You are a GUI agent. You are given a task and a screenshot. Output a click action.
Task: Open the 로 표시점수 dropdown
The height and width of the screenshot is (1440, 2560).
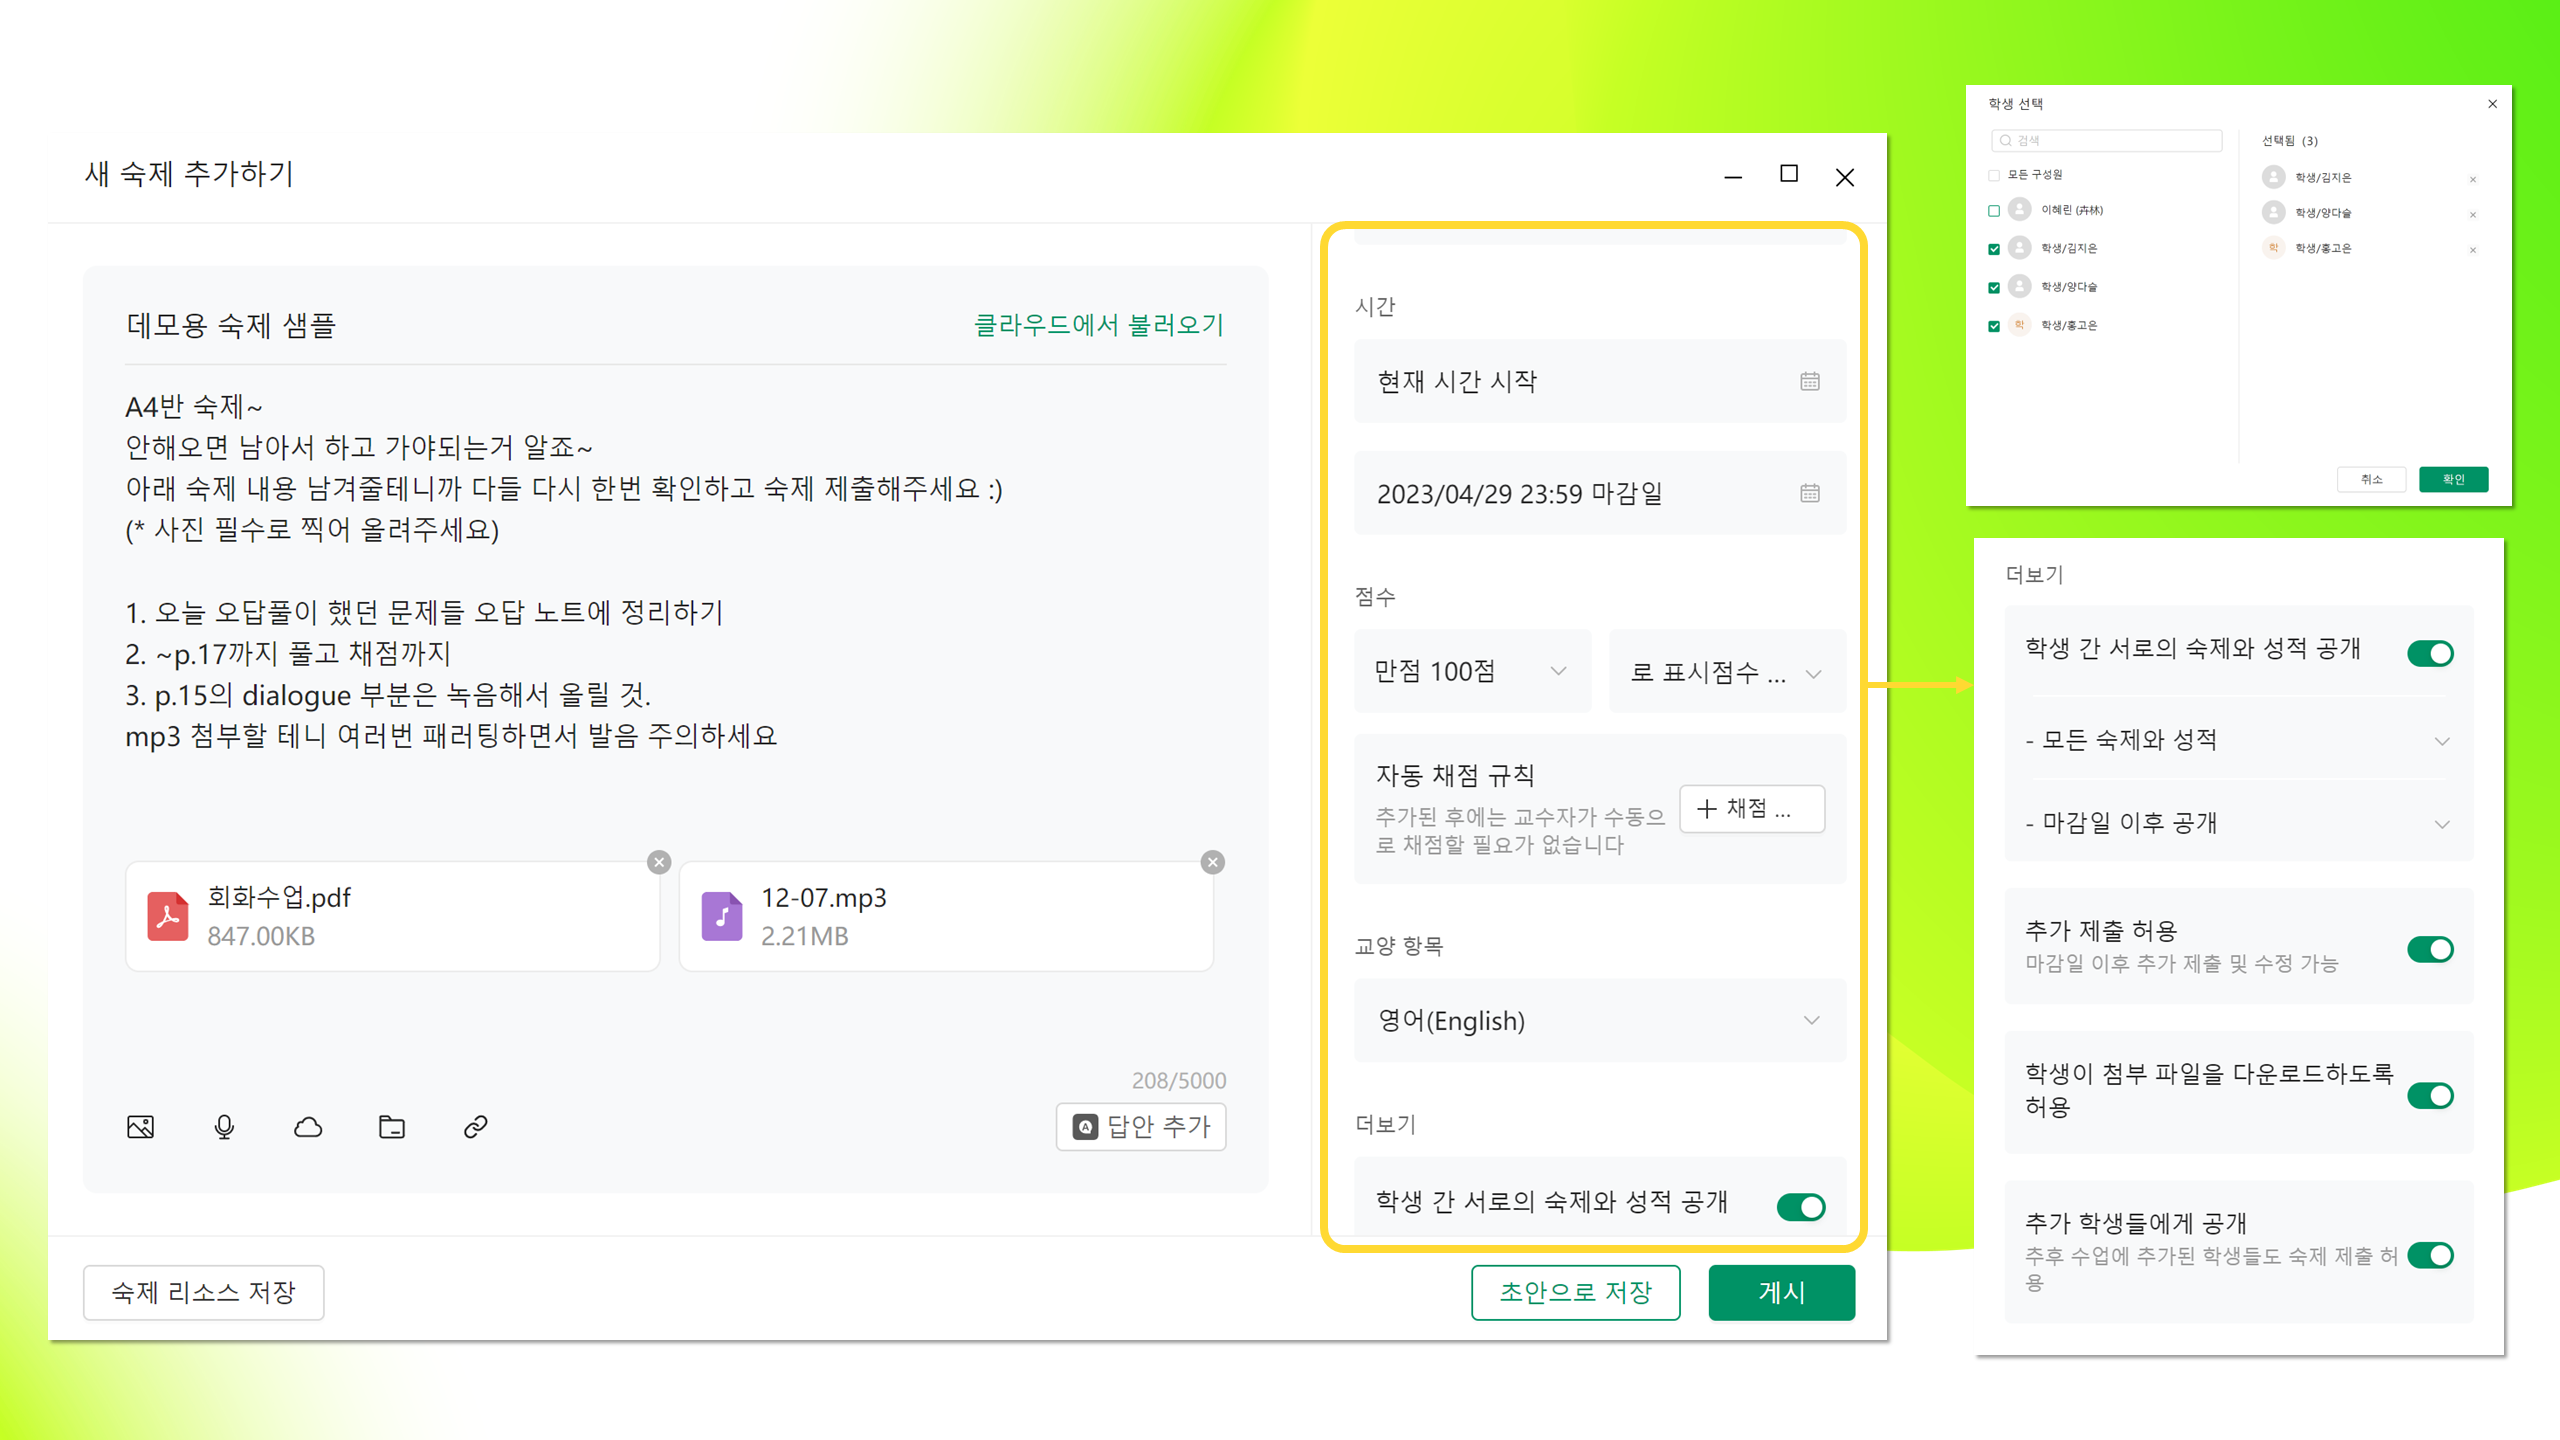tap(1728, 671)
